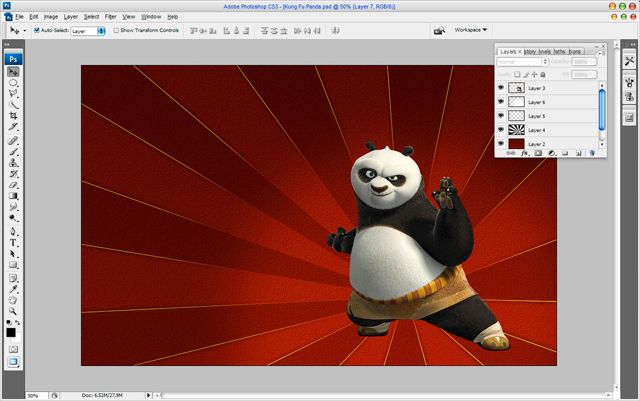
Task: Enable Show Transform Controls checkbox
Action: pos(116,30)
